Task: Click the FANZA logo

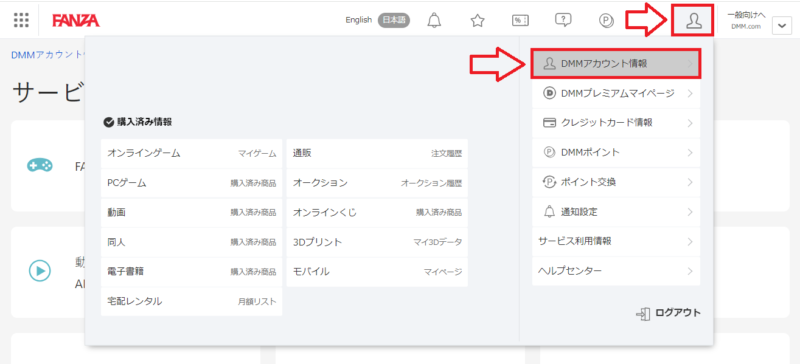Action: tap(76, 20)
